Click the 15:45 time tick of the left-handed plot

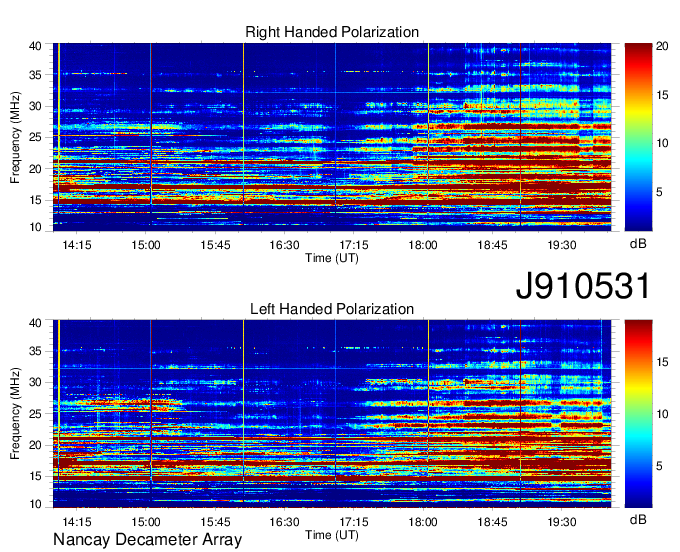(x=215, y=522)
